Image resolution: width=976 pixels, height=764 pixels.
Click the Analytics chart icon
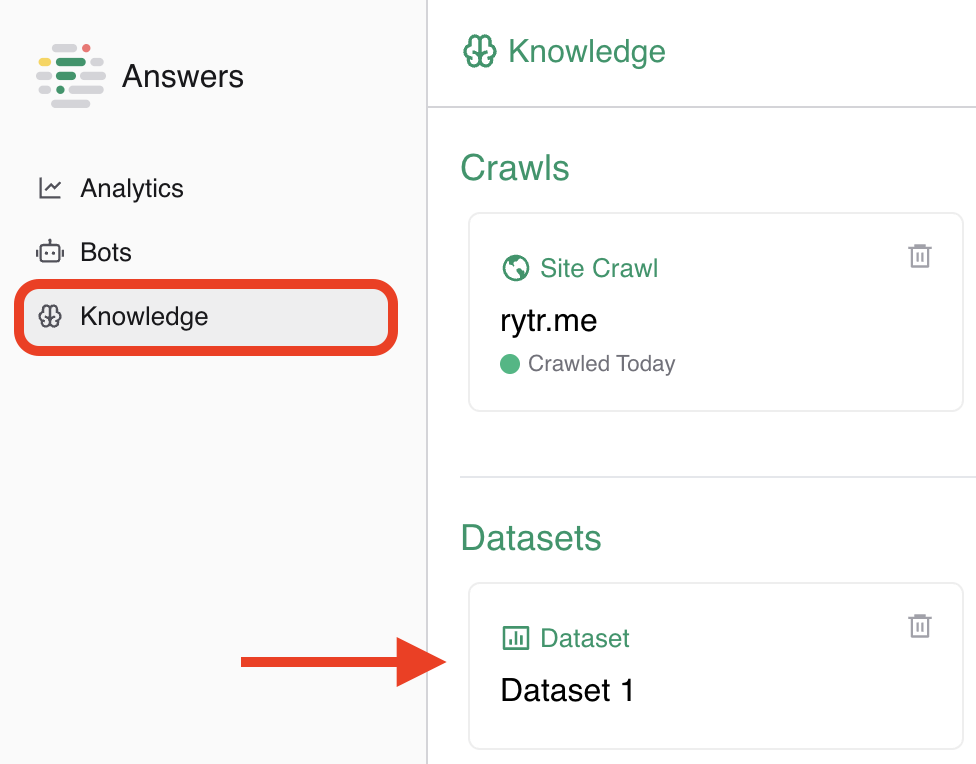click(50, 188)
